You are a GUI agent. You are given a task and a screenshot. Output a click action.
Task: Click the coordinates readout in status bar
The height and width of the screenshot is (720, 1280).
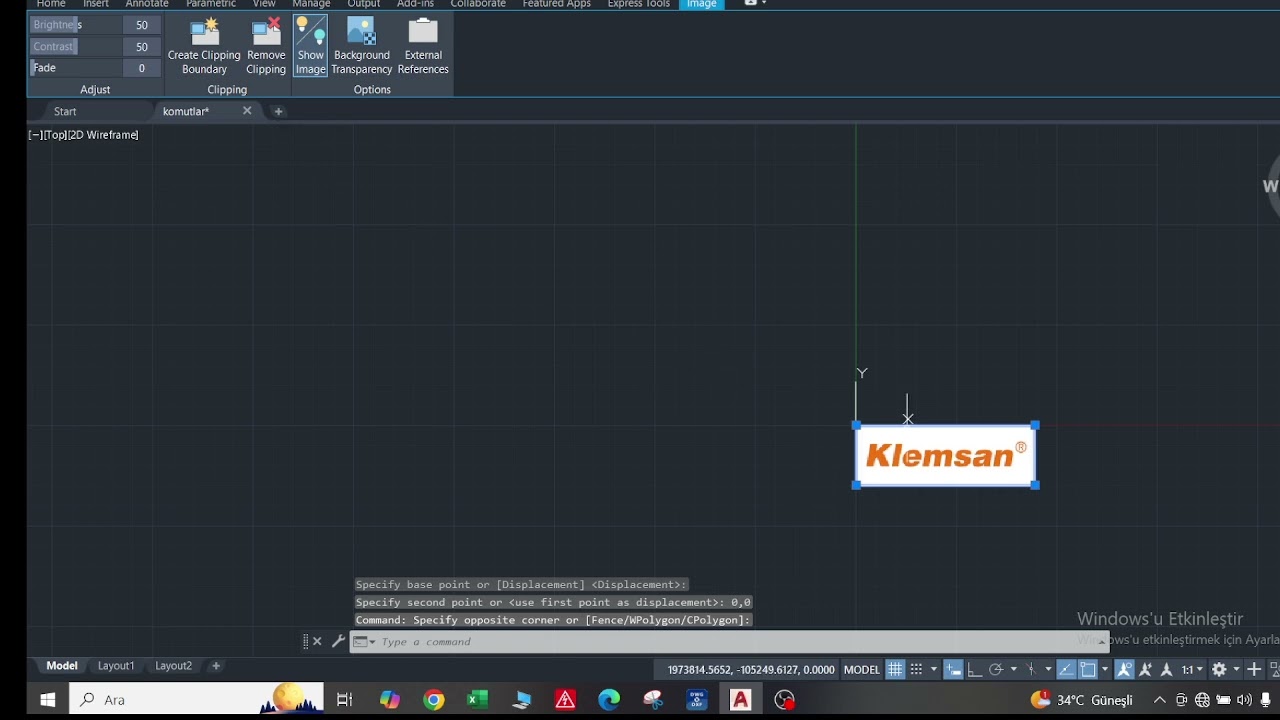(751, 670)
